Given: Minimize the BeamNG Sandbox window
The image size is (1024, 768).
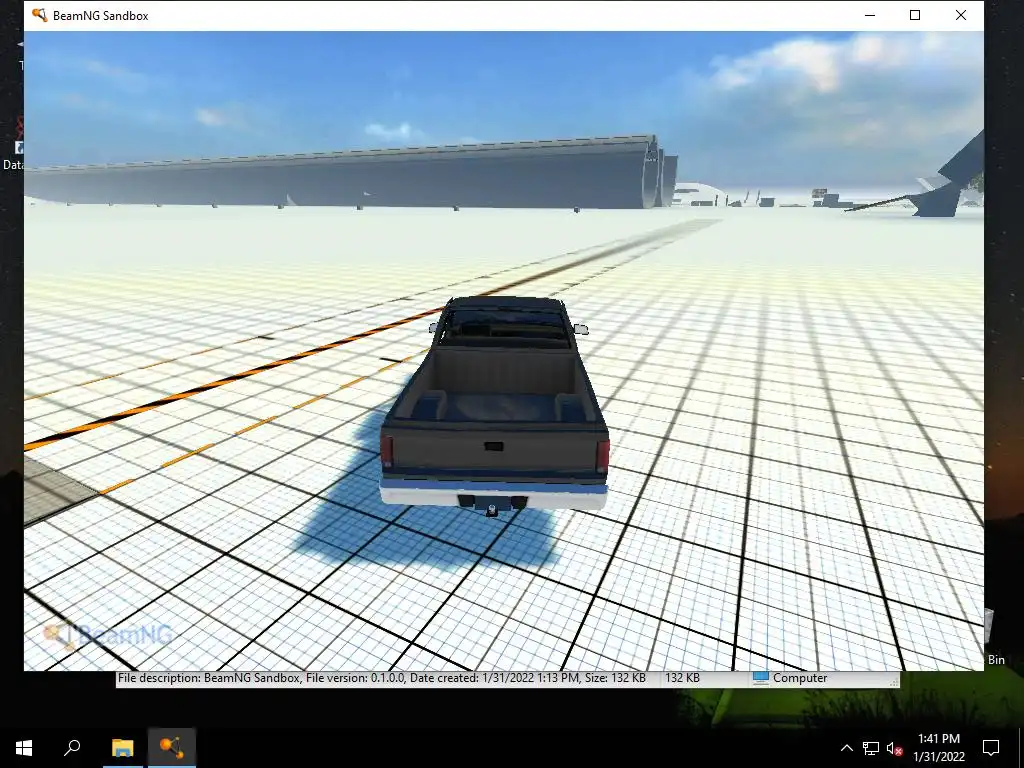Looking at the screenshot, I should (870, 15).
